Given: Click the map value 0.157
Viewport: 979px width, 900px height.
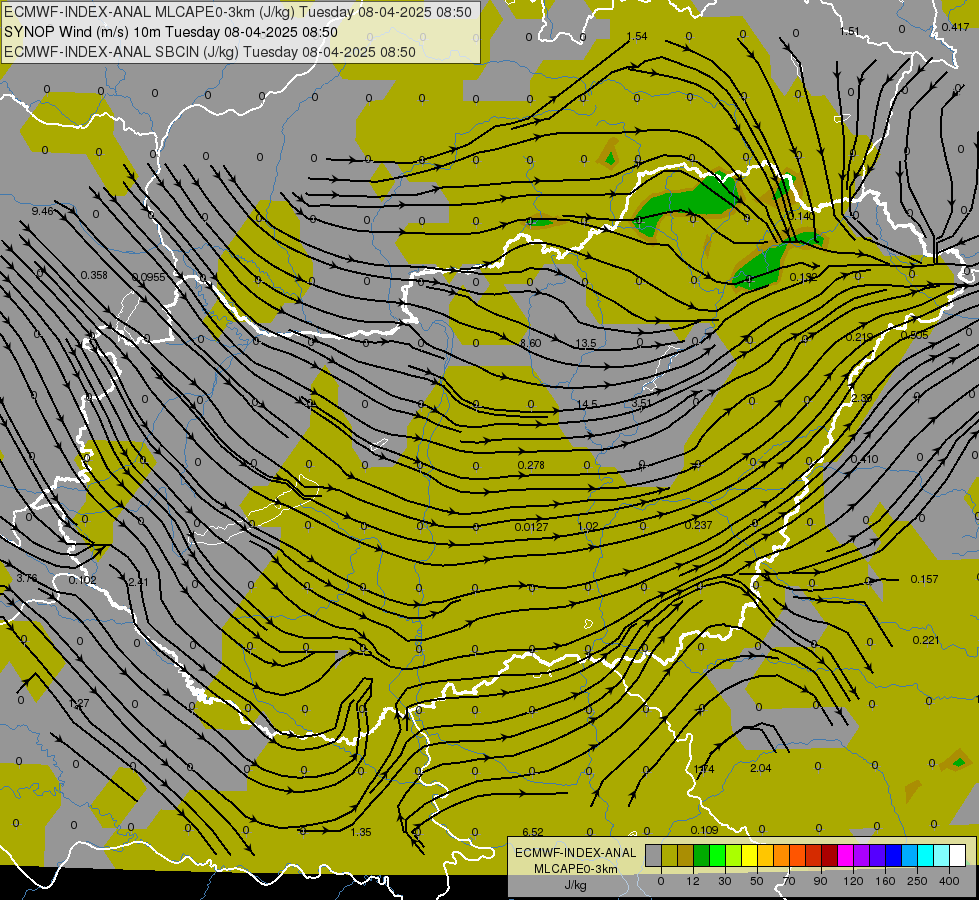Looking at the screenshot, I should click(x=924, y=580).
